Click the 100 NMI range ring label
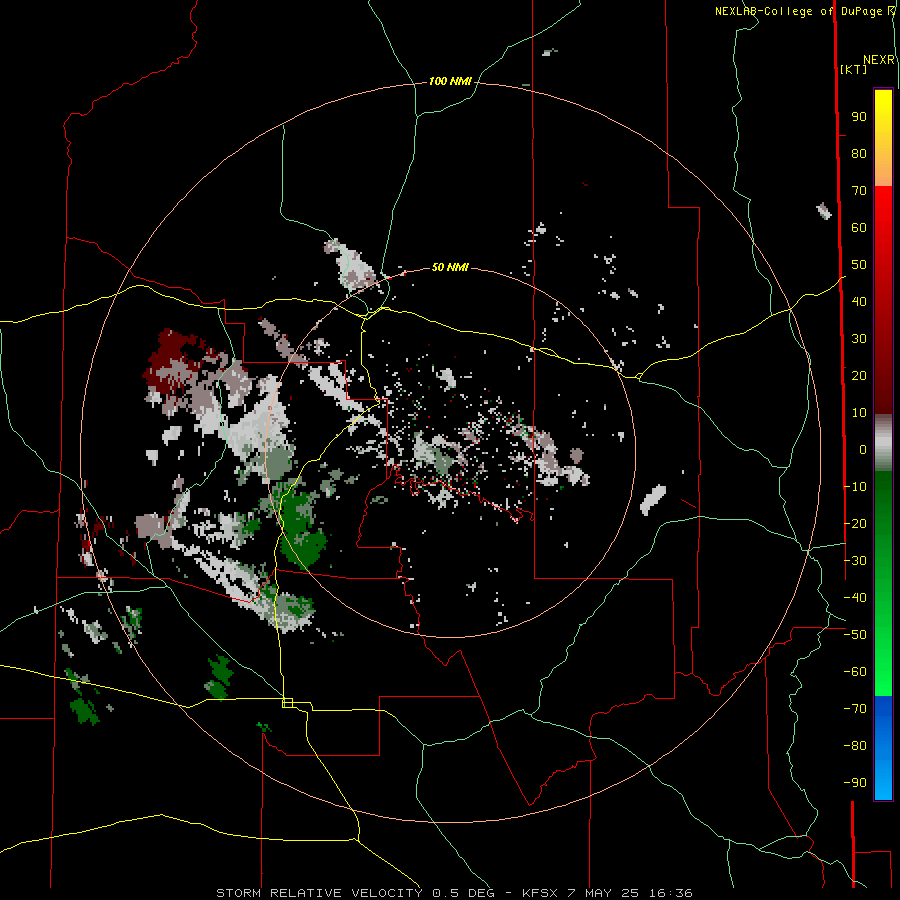This screenshot has height=900, width=900. coord(450,82)
